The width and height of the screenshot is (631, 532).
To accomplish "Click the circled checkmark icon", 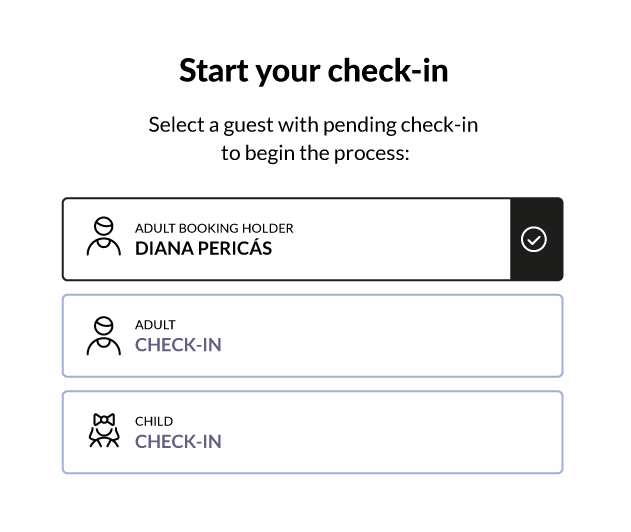I will 534,239.
